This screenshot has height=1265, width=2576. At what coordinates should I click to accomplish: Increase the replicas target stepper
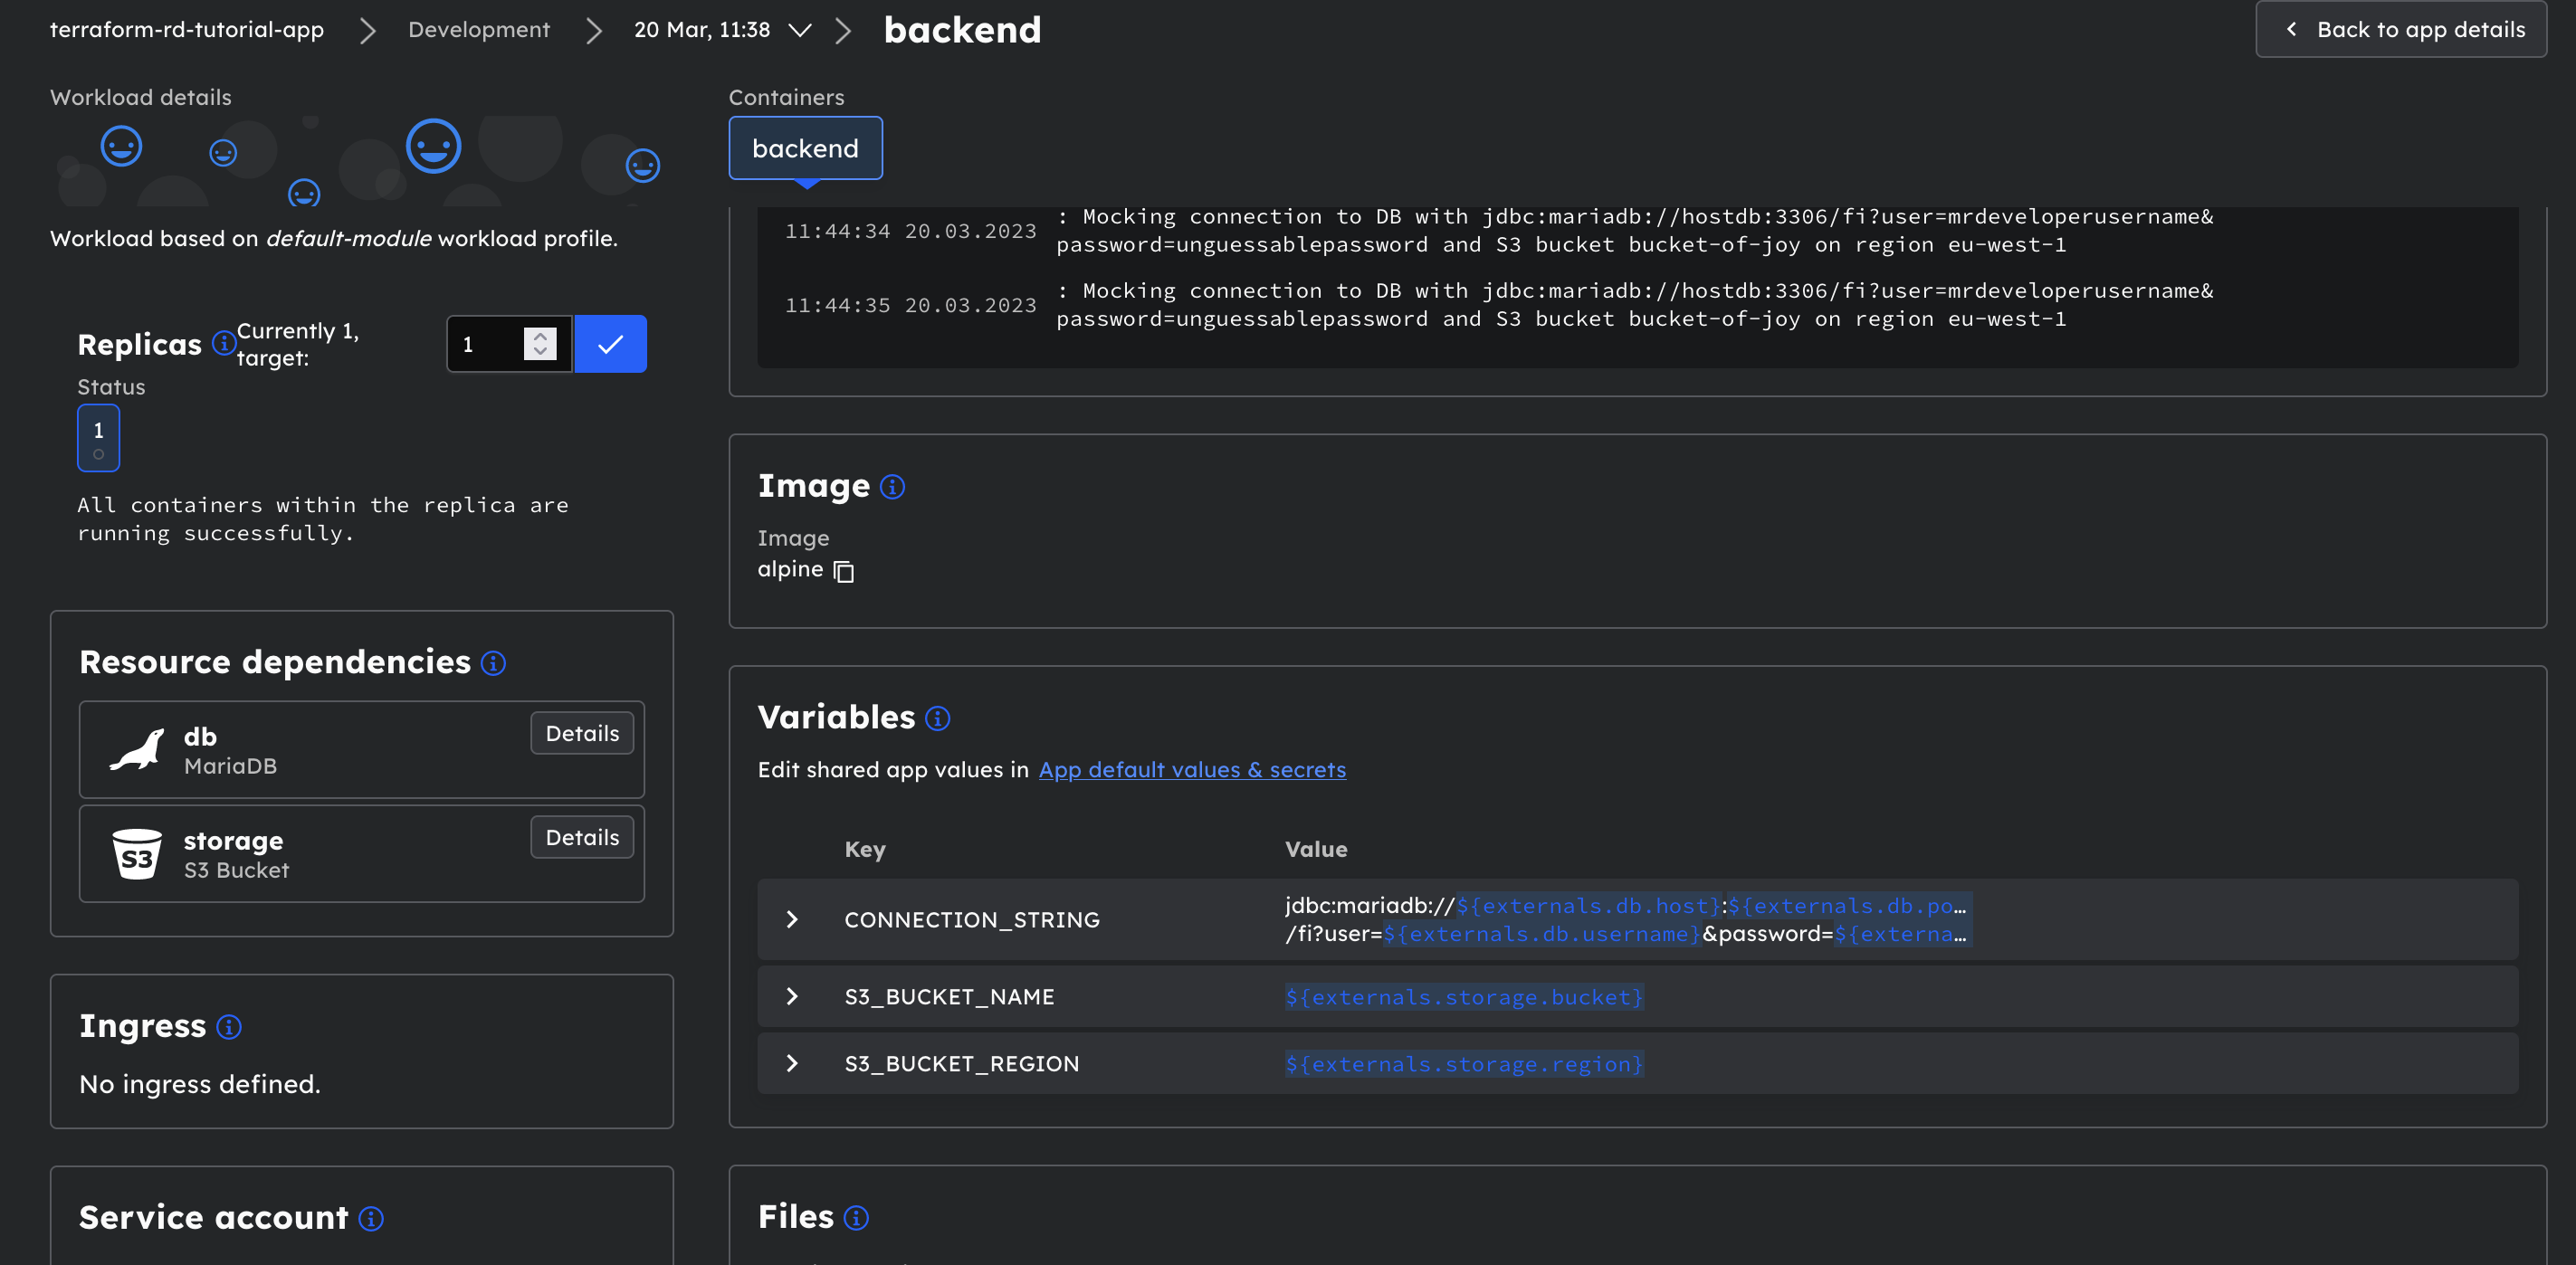tap(540, 336)
